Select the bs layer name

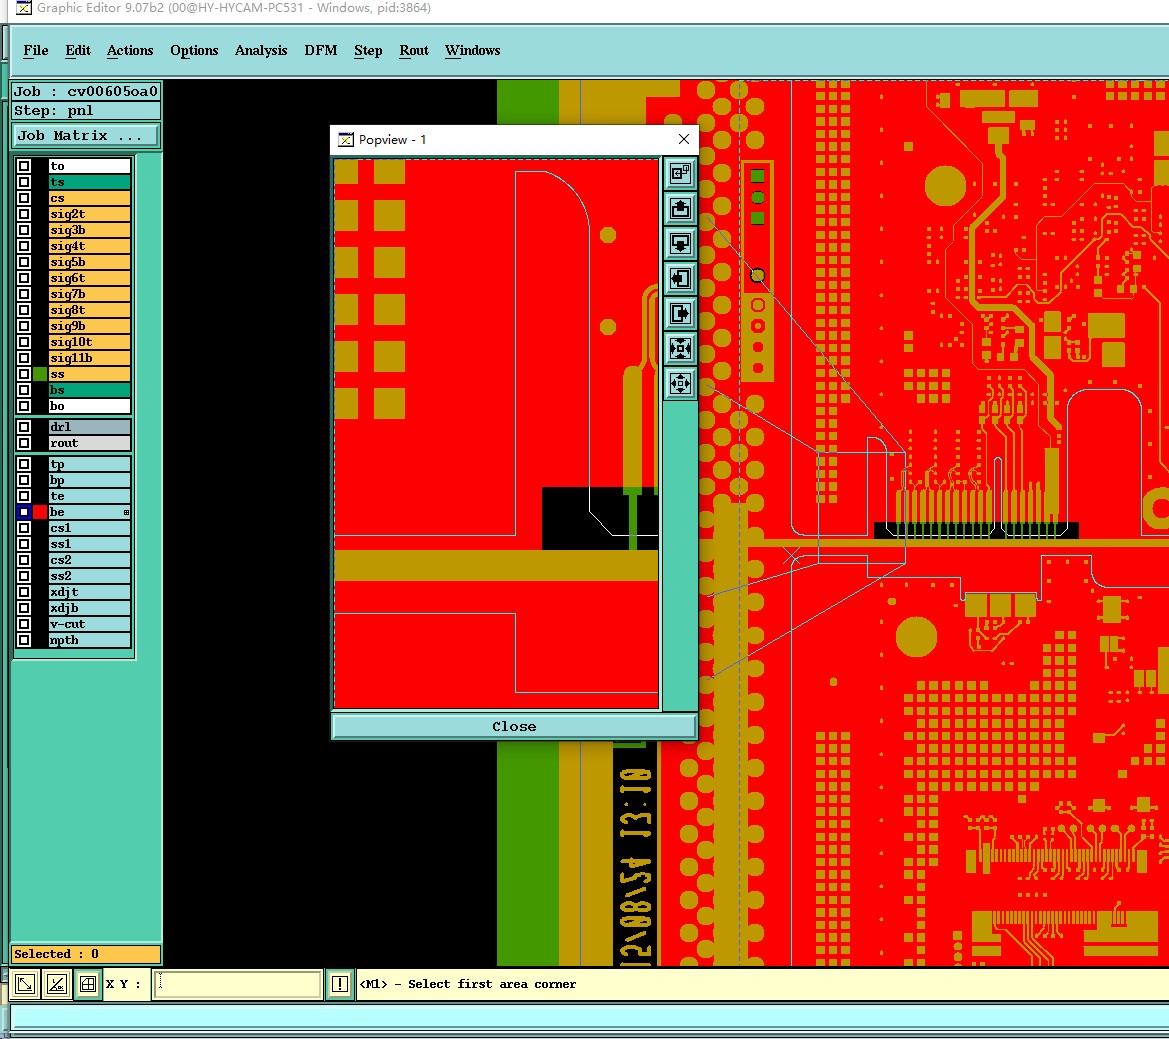pyautogui.click(x=89, y=390)
